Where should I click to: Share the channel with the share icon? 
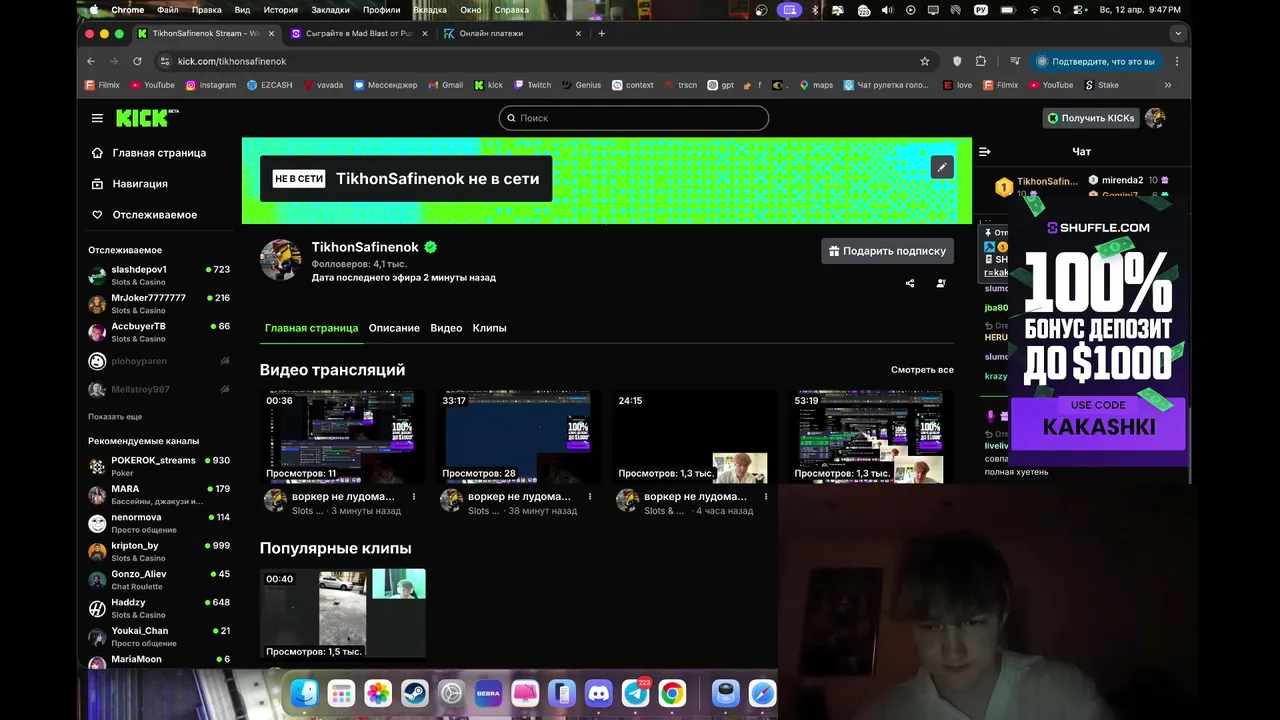click(x=910, y=283)
